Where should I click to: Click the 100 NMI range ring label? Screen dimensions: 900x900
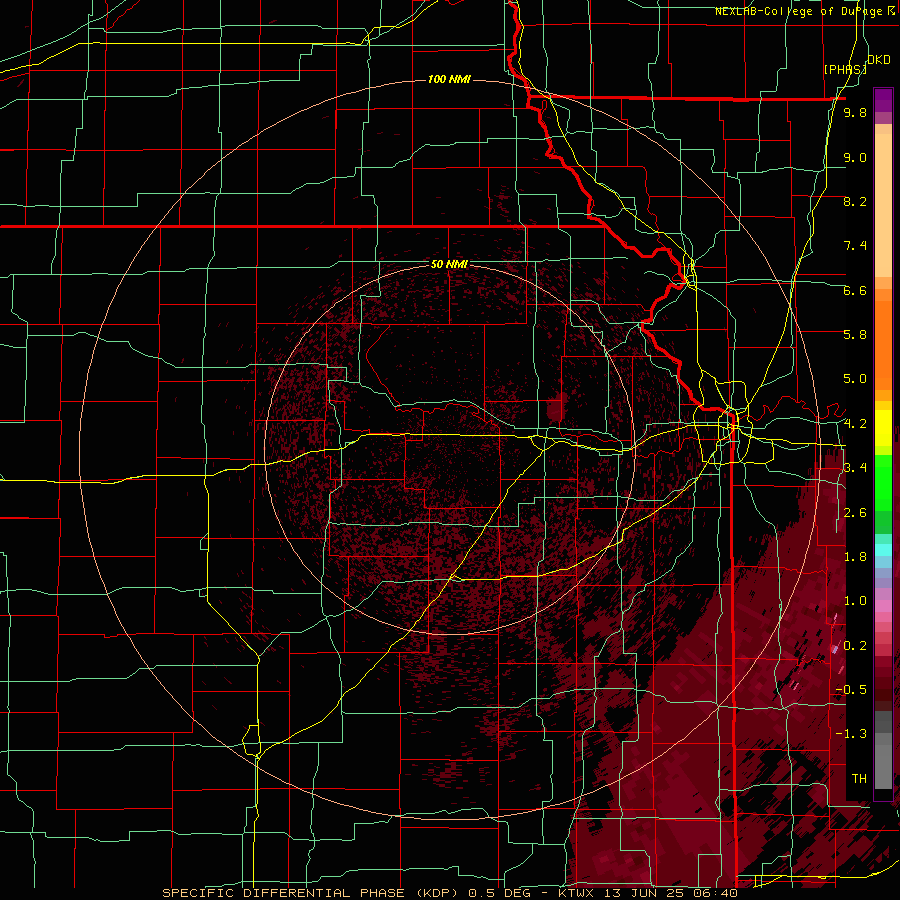point(449,79)
